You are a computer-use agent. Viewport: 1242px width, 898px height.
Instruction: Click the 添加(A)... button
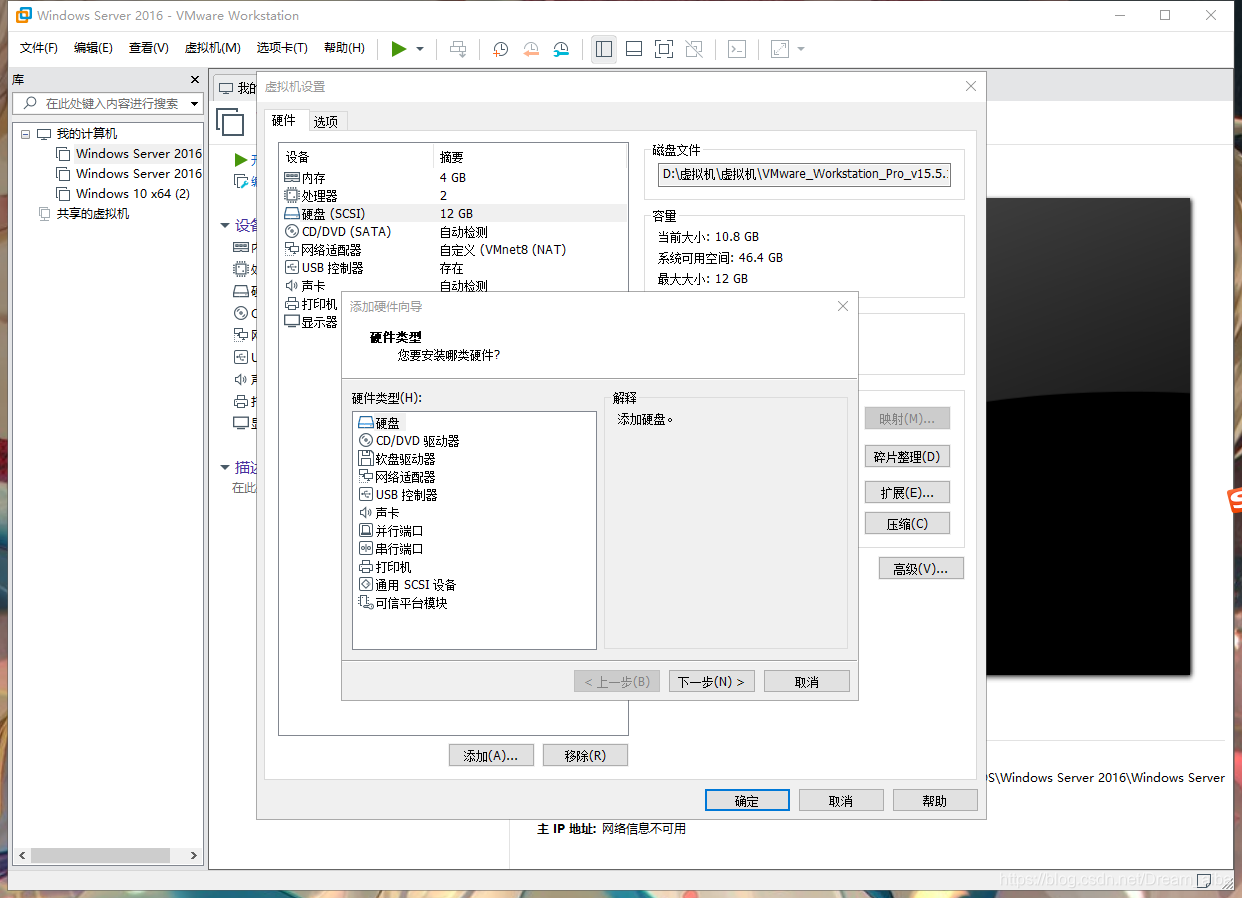491,756
